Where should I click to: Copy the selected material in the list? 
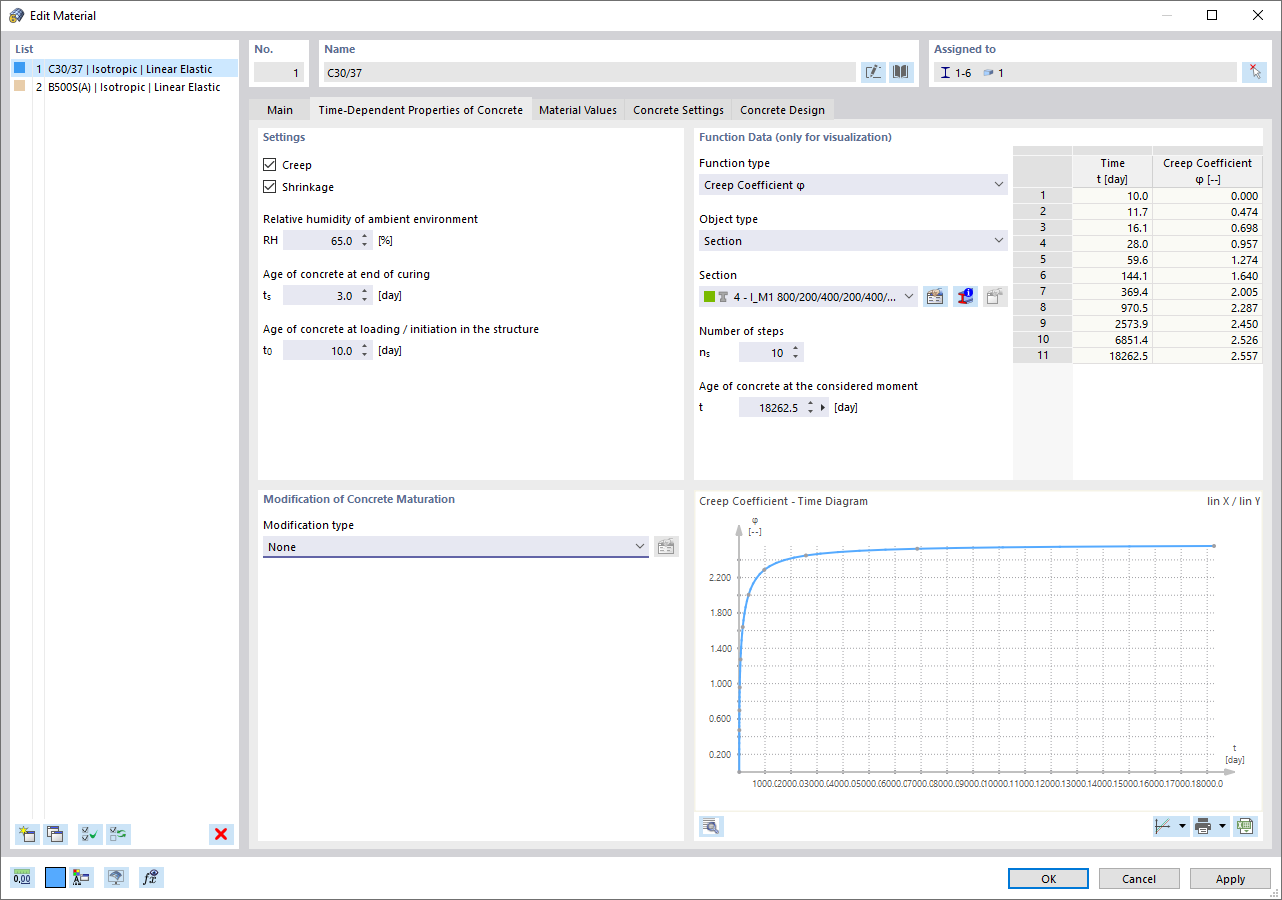(x=54, y=834)
